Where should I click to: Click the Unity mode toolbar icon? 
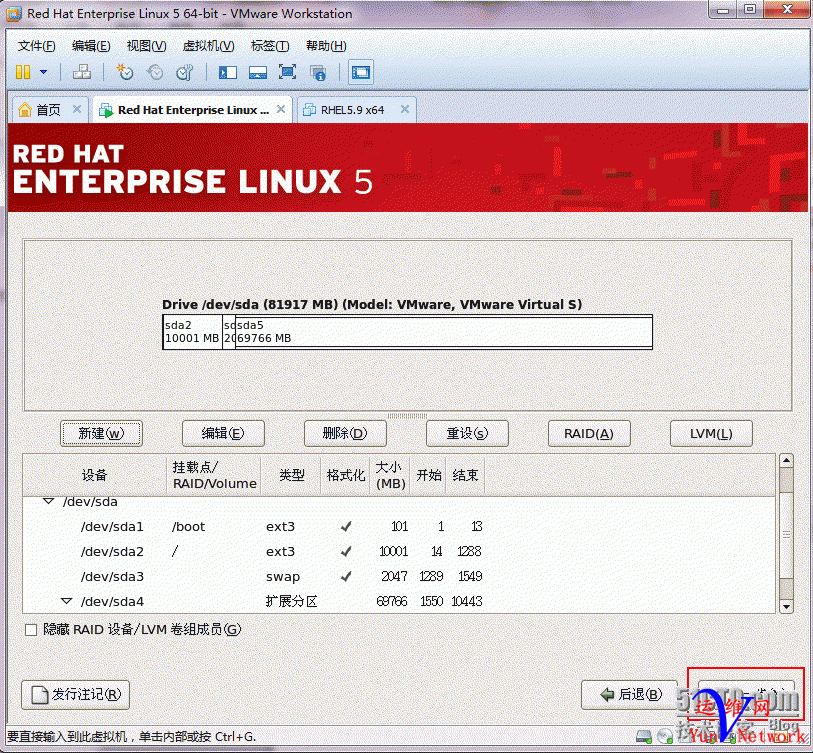pyautogui.click(x=318, y=72)
